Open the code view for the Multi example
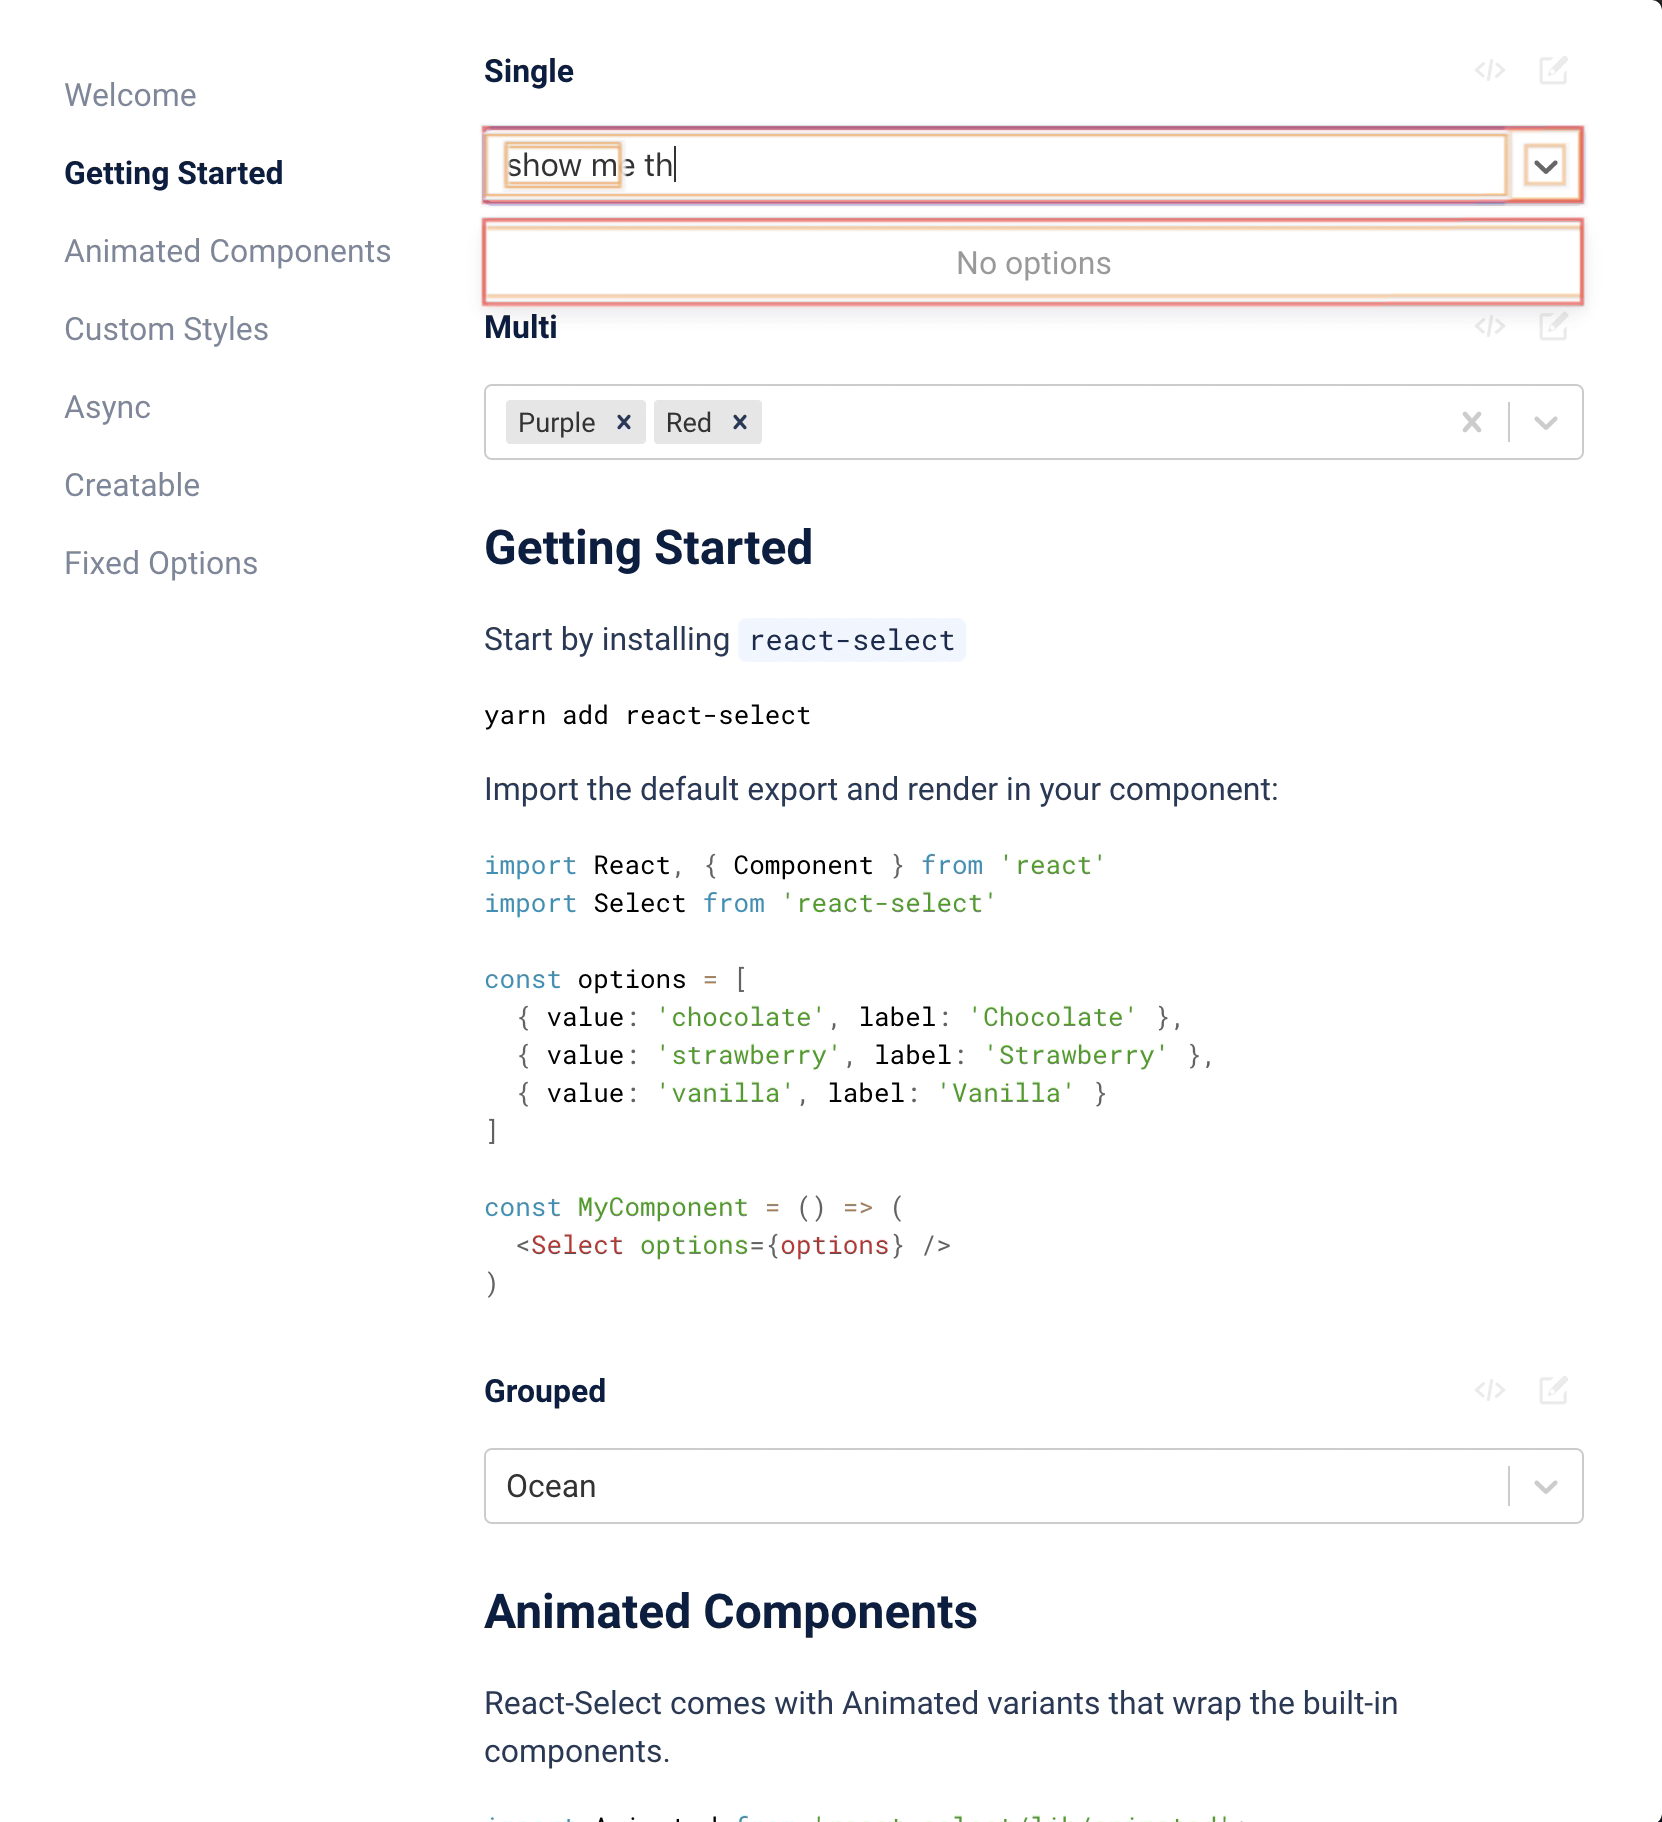The width and height of the screenshot is (1662, 1822). pyautogui.click(x=1489, y=326)
